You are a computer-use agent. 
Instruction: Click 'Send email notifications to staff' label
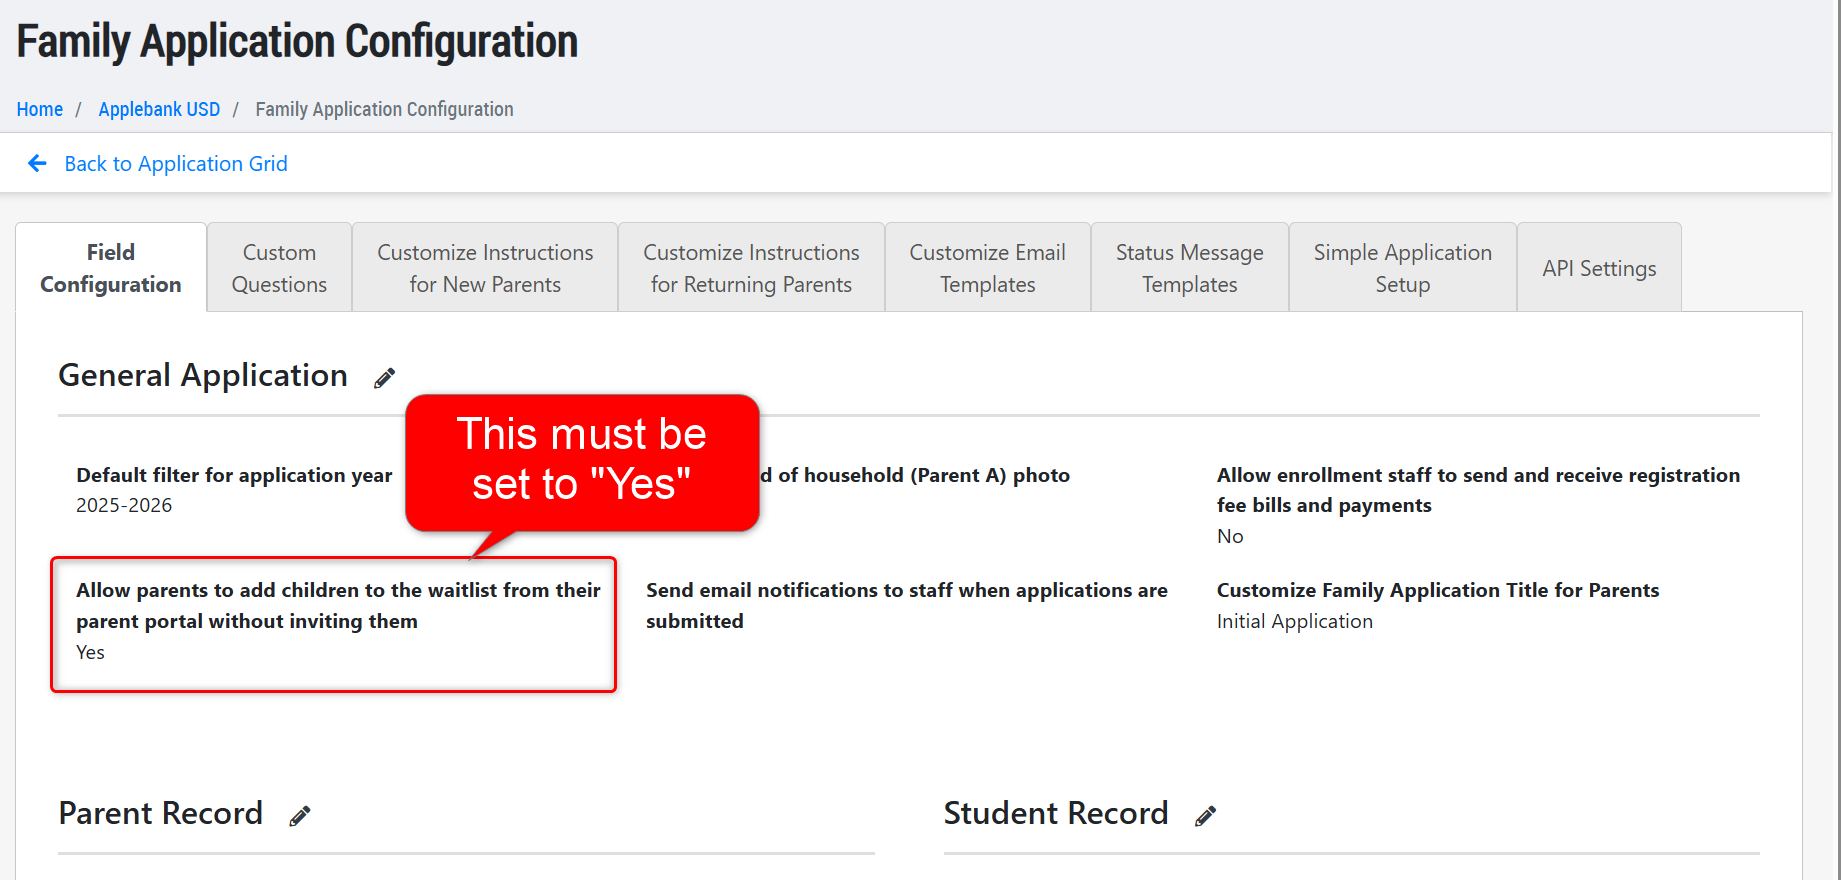(906, 605)
